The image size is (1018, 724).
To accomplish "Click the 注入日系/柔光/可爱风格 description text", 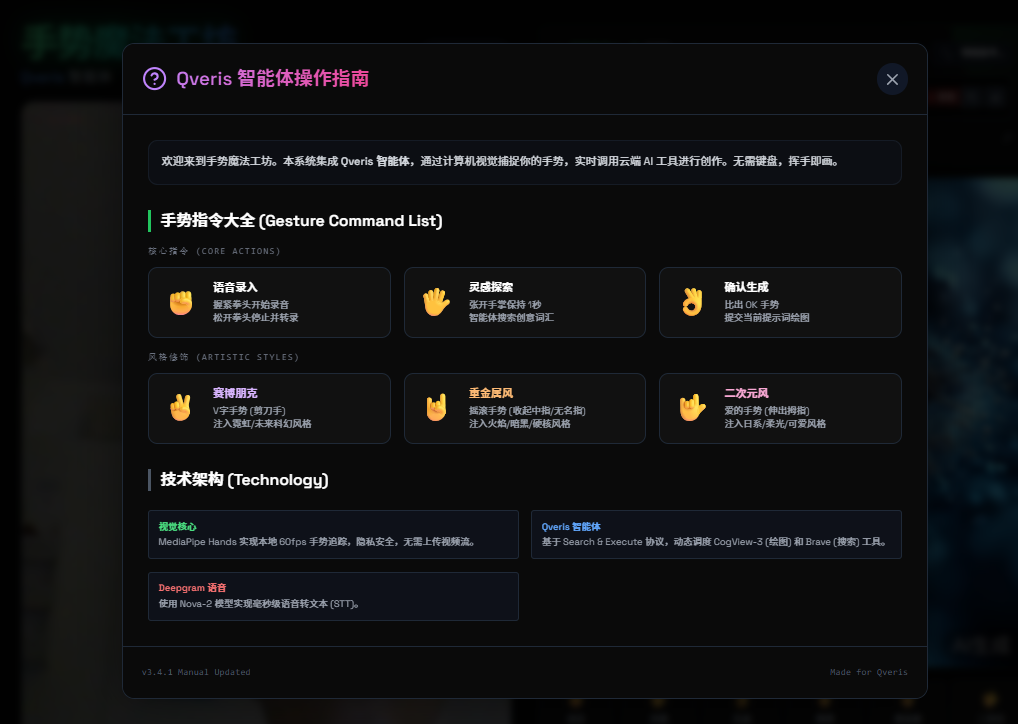I will (775, 423).
